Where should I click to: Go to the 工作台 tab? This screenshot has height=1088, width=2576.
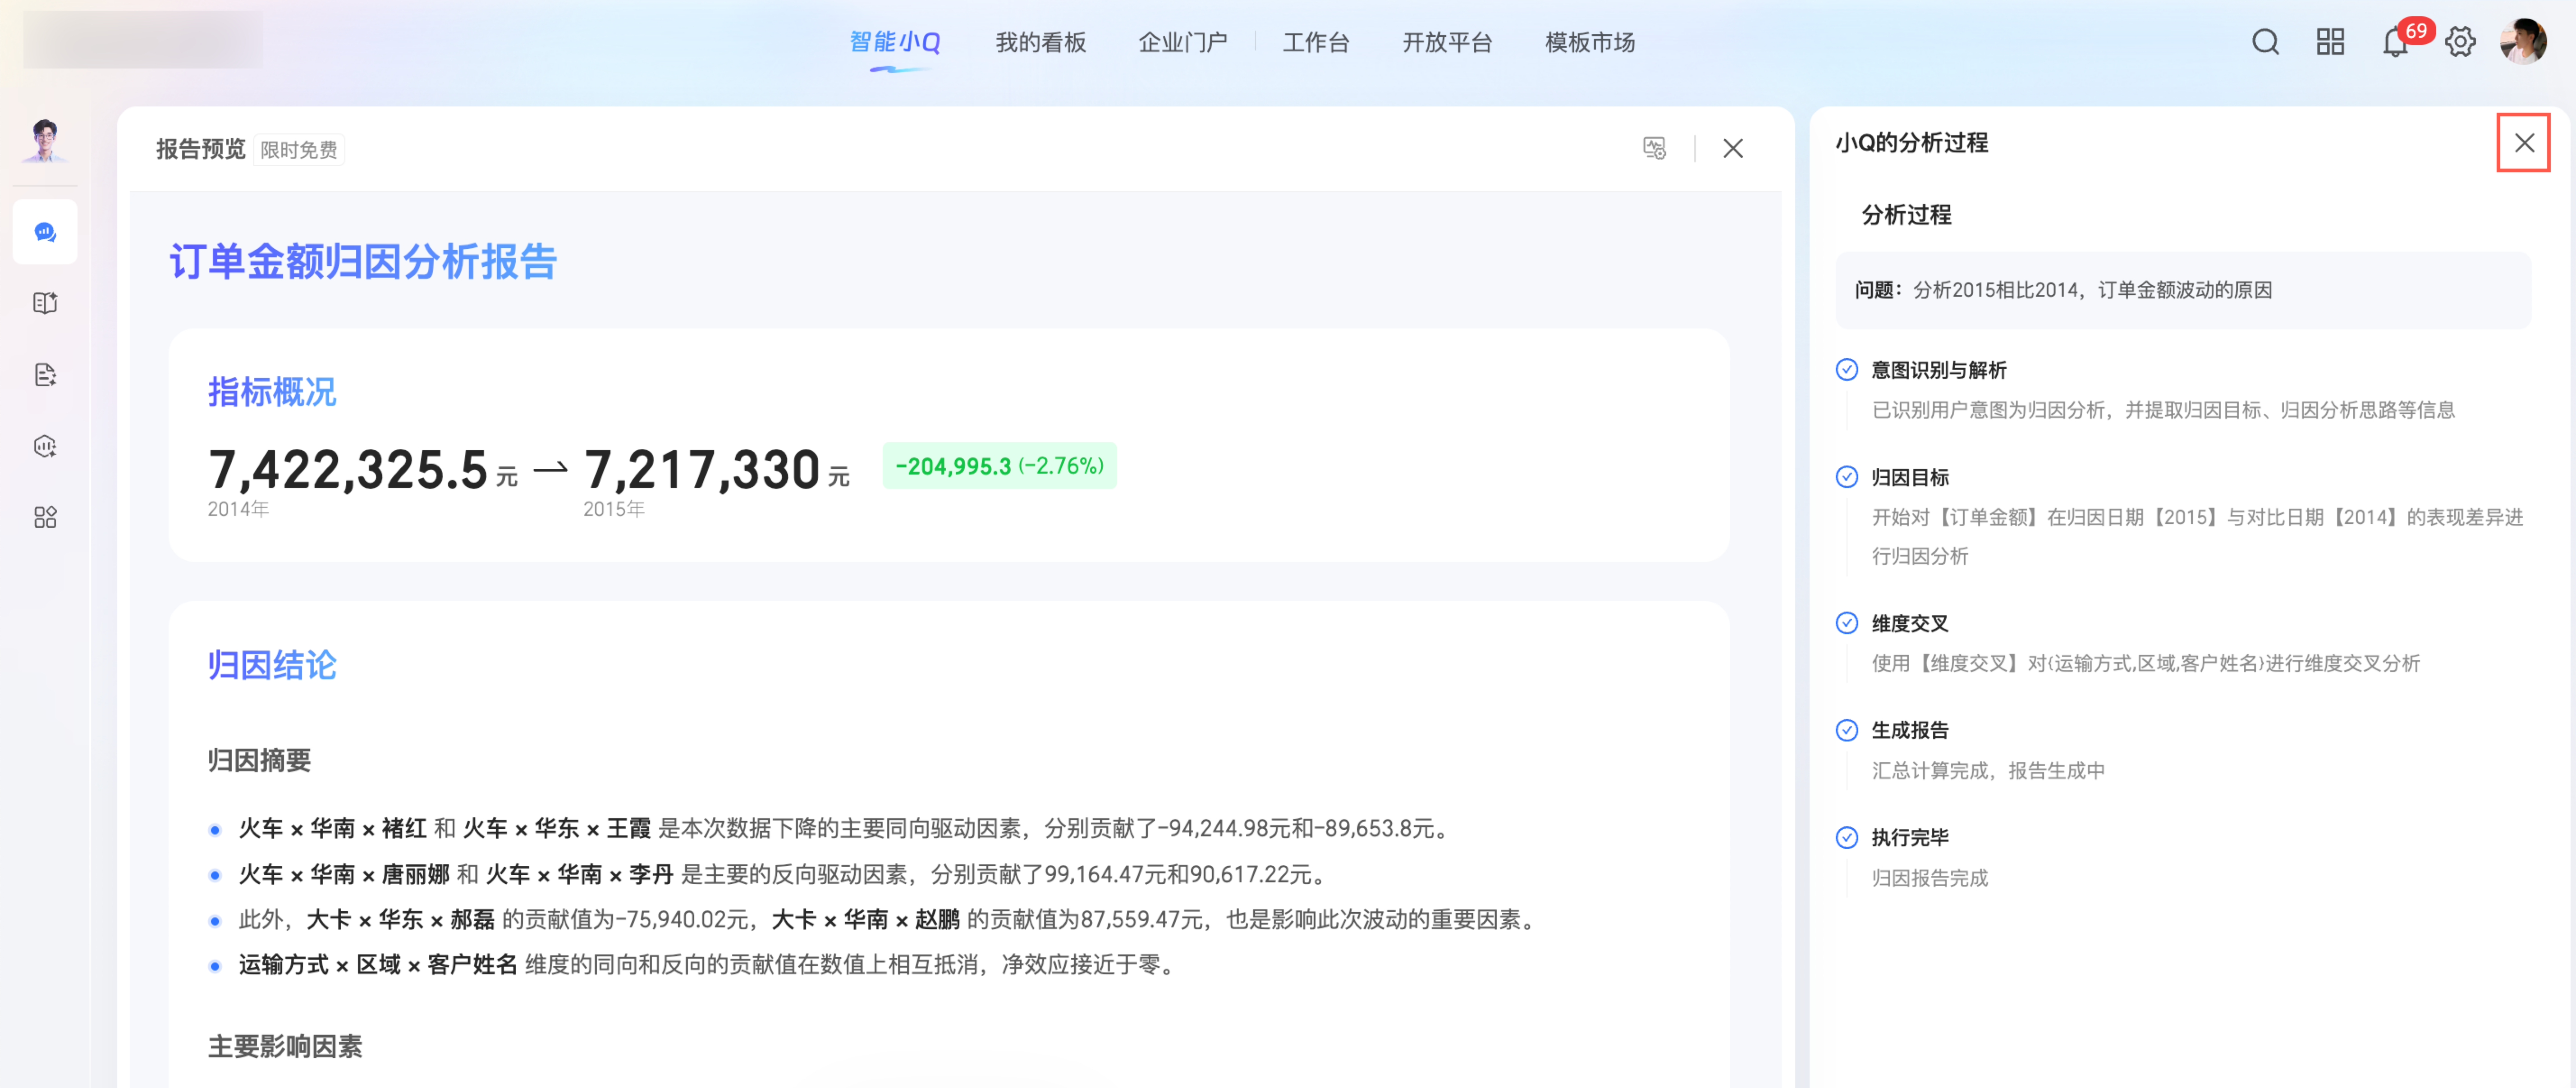pos(1315,43)
